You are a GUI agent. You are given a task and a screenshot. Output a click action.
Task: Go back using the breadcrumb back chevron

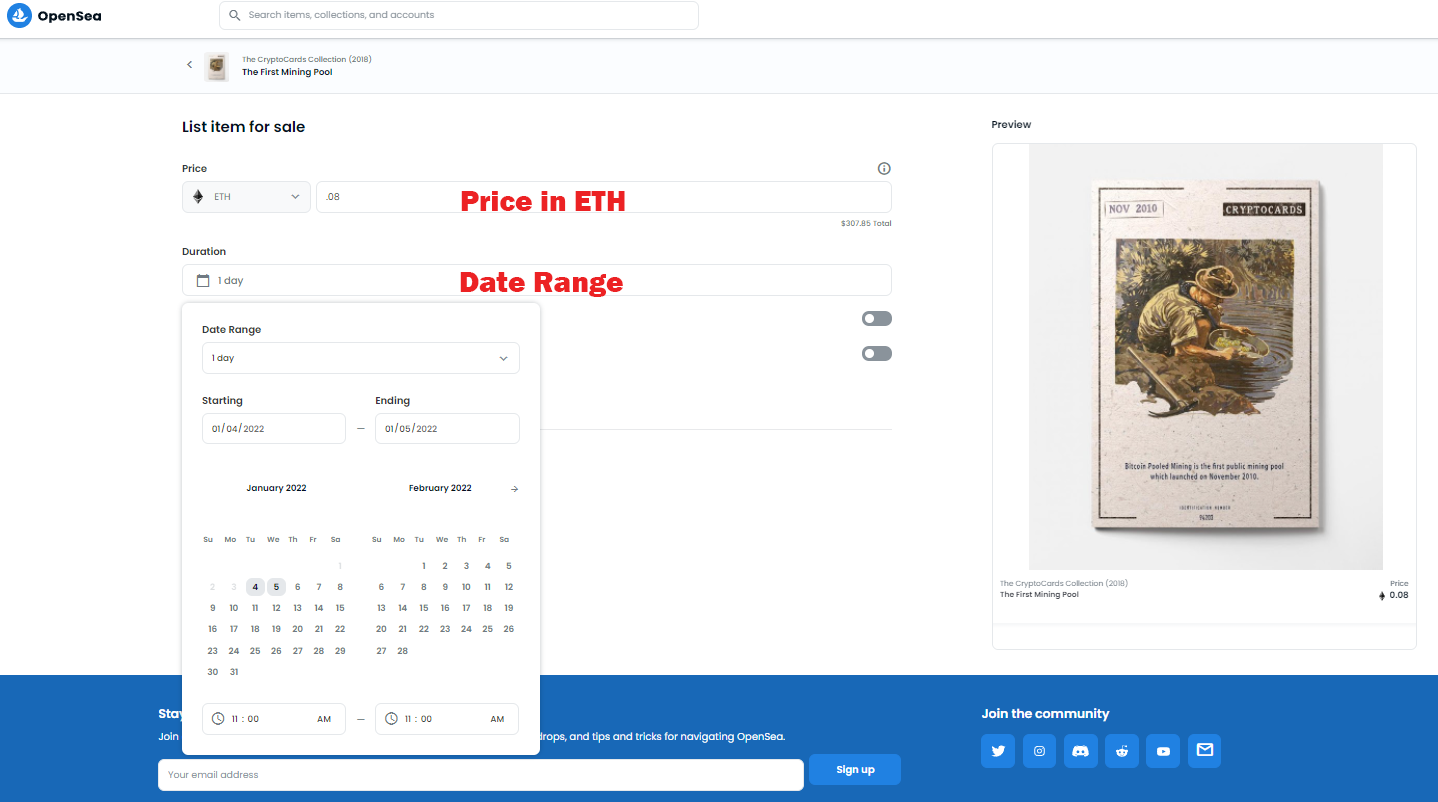click(x=189, y=64)
